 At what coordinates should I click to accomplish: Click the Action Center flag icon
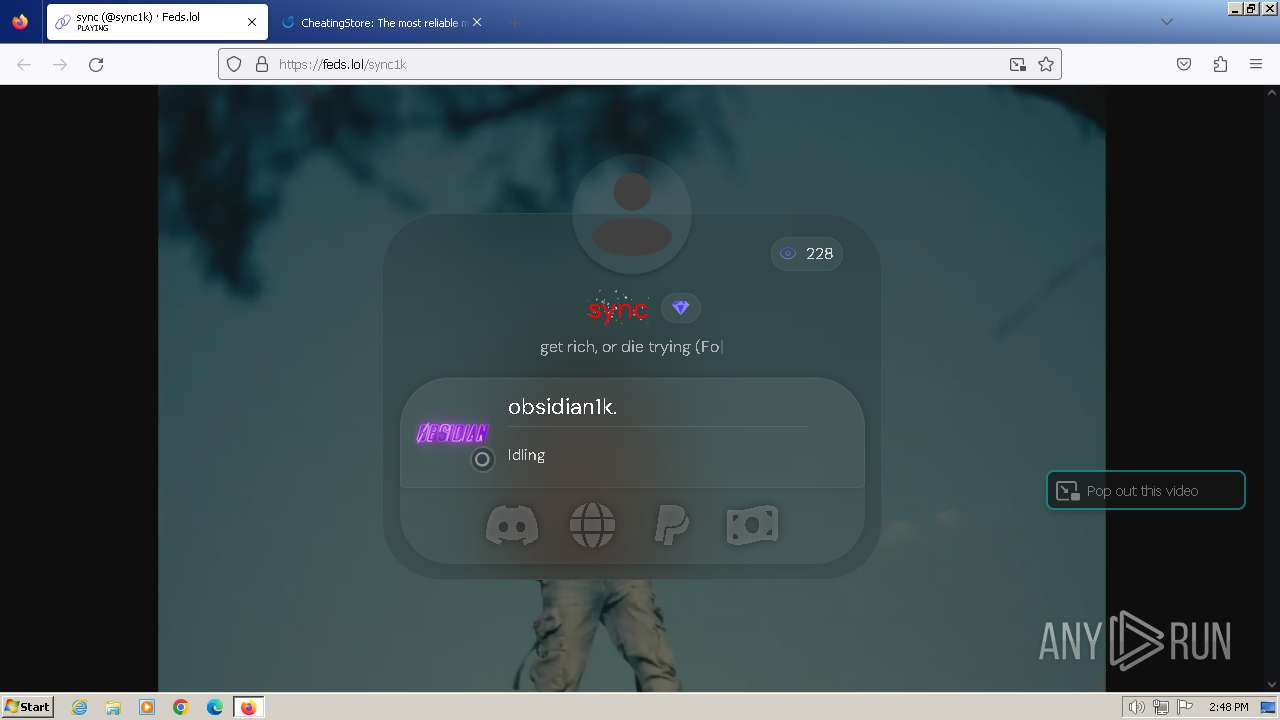1184,707
